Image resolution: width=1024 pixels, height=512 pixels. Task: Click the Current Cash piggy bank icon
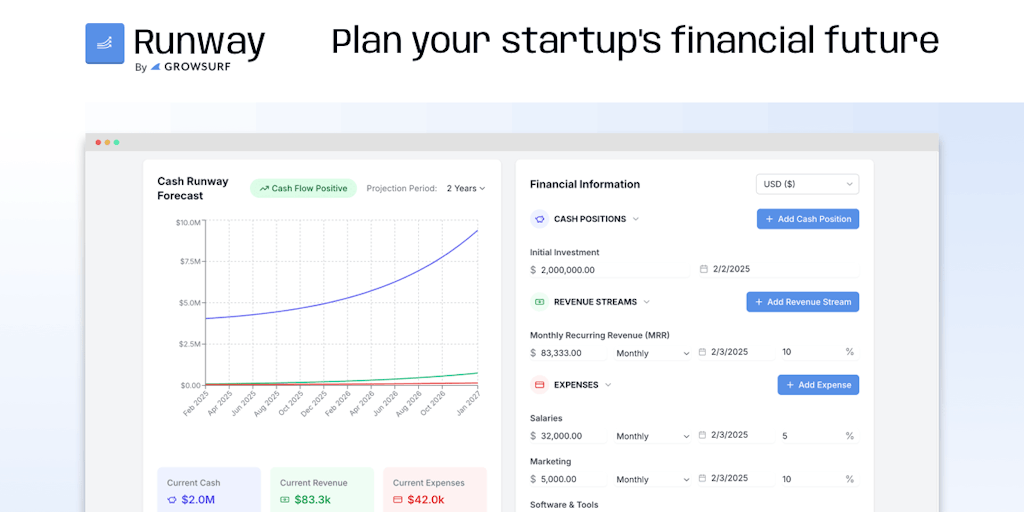point(172,499)
